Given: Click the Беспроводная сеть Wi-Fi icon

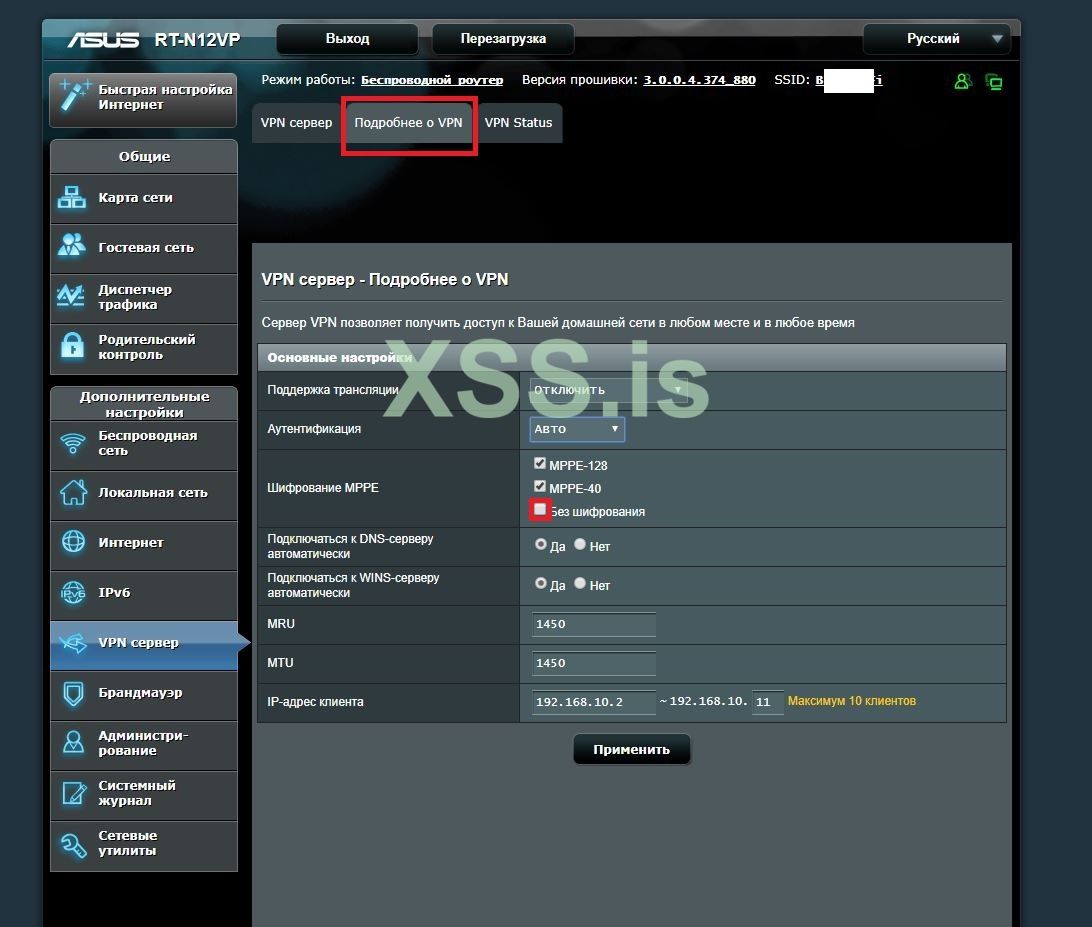Looking at the screenshot, I should point(72,443).
